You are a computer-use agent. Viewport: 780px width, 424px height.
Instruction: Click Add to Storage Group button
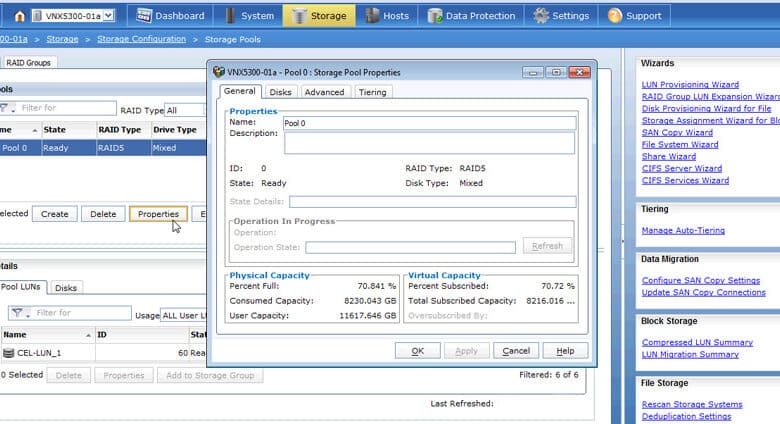click(210, 375)
